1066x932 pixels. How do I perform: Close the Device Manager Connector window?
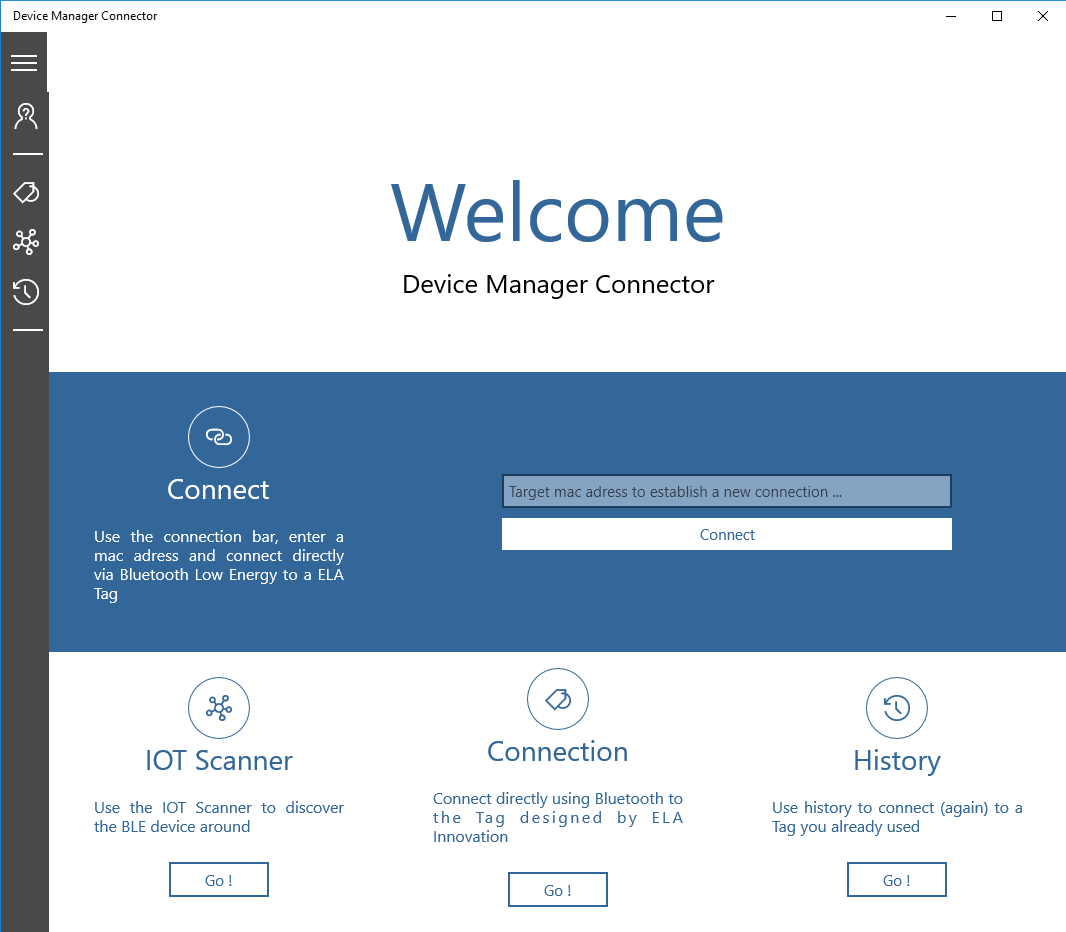tap(1042, 16)
